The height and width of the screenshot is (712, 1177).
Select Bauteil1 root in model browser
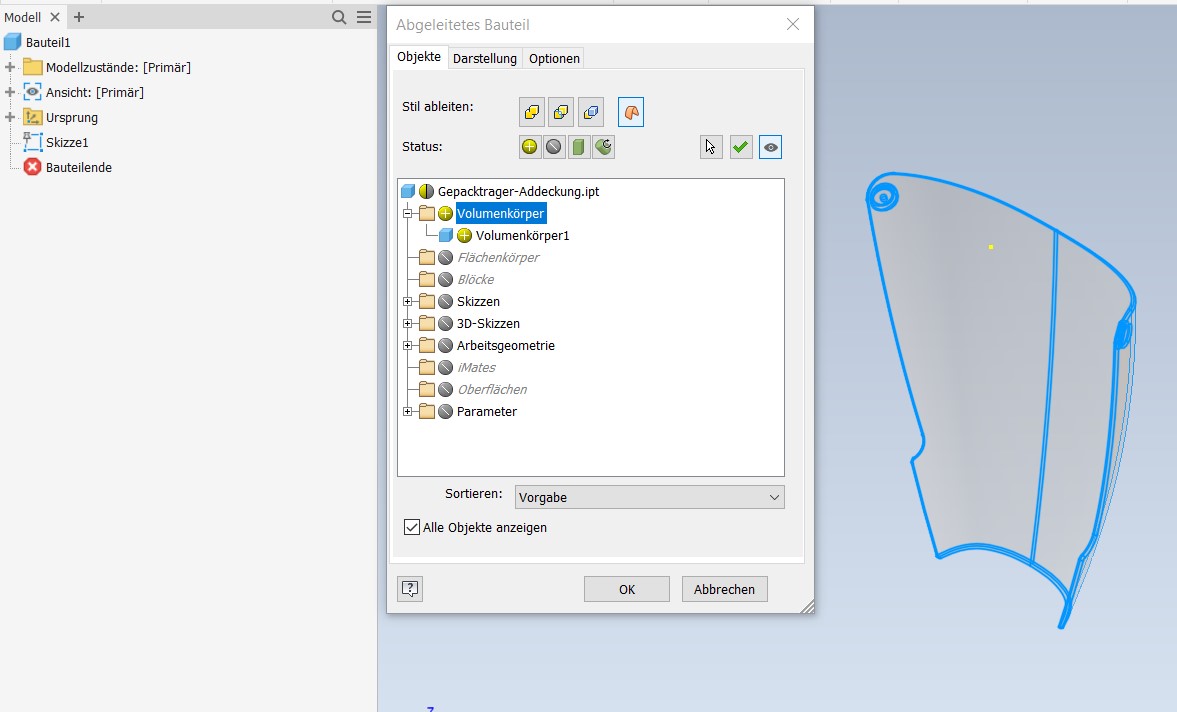pyautogui.click(x=48, y=43)
